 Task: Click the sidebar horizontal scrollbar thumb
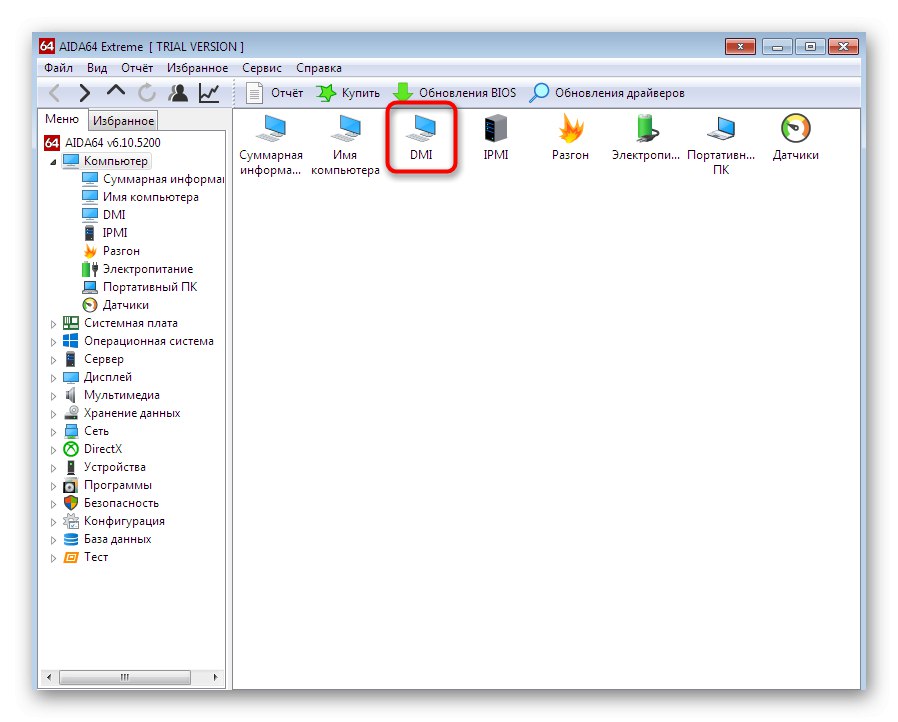click(125, 677)
